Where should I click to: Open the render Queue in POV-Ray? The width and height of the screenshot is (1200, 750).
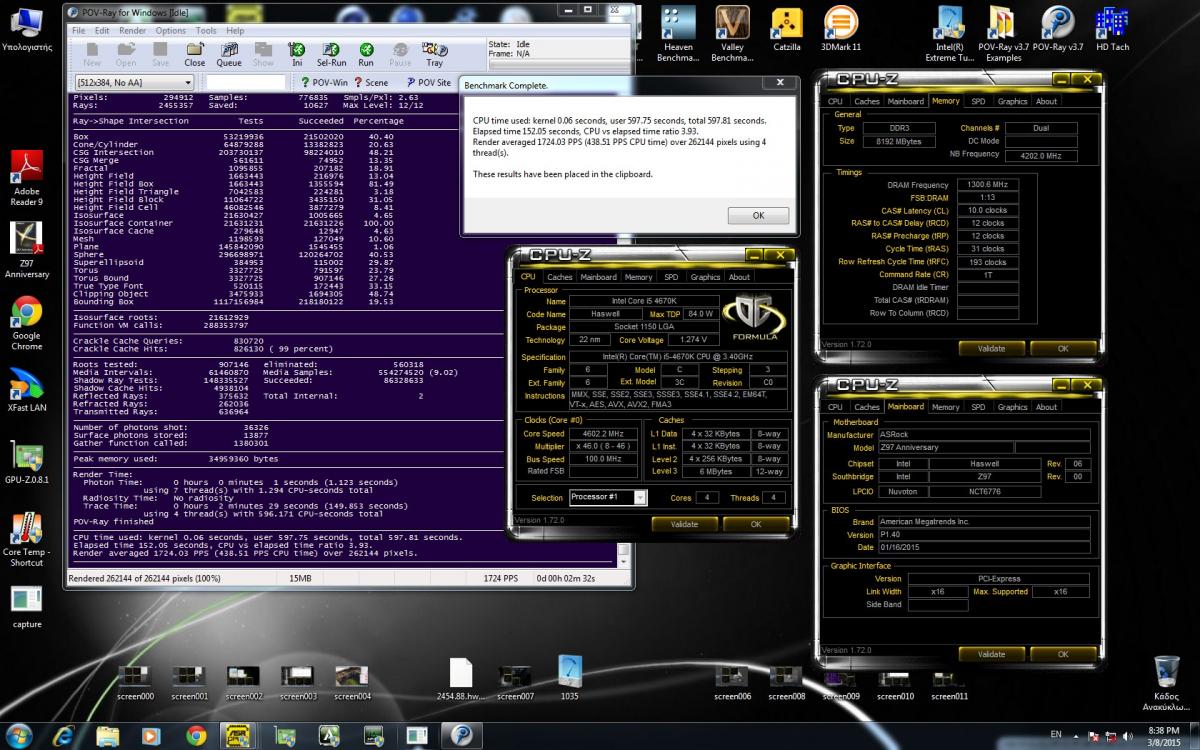(229, 54)
